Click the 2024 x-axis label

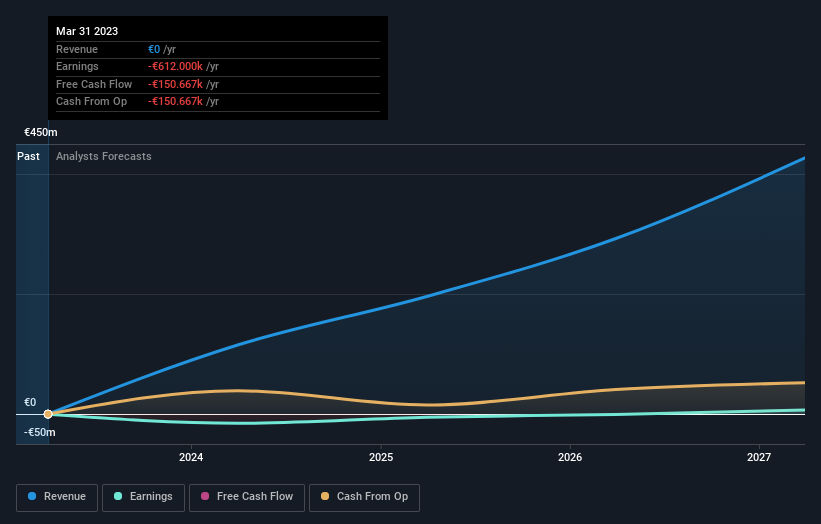point(191,457)
